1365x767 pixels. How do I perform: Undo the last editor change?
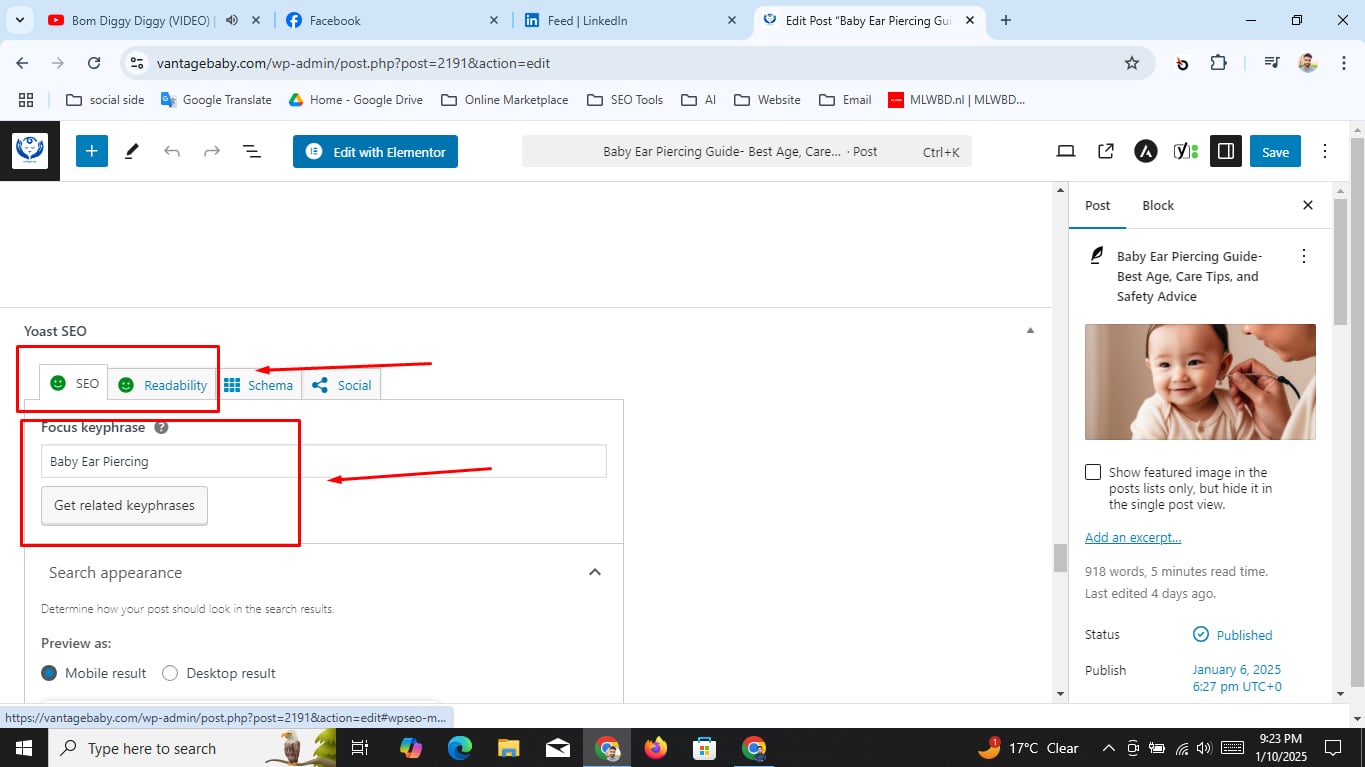coord(171,151)
